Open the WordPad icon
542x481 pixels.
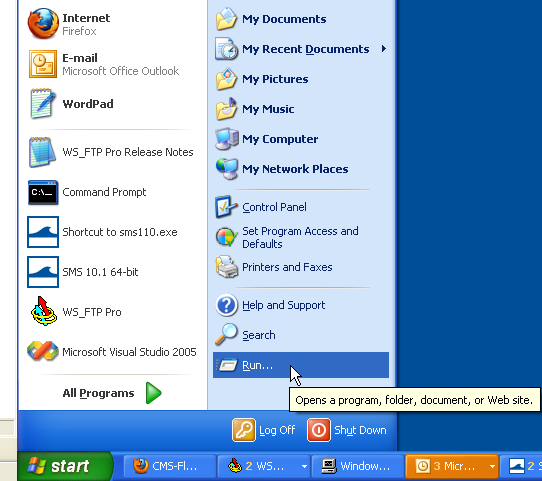click(x=43, y=104)
